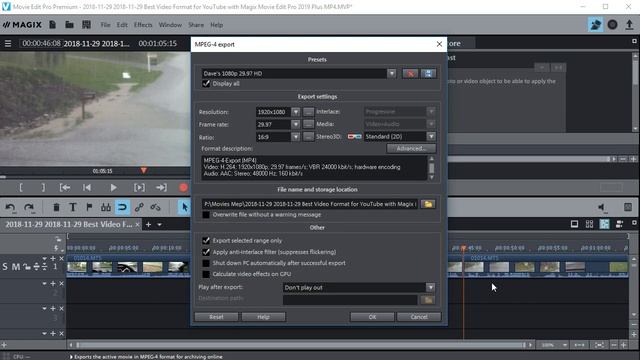Select the Title editor T tool
The width and height of the screenshot is (640, 360).
(x=73, y=207)
